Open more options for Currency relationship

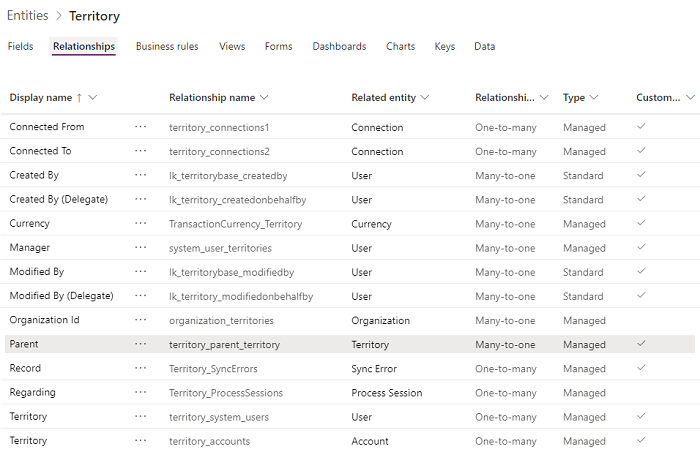pyautogui.click(x=141, y=224)
